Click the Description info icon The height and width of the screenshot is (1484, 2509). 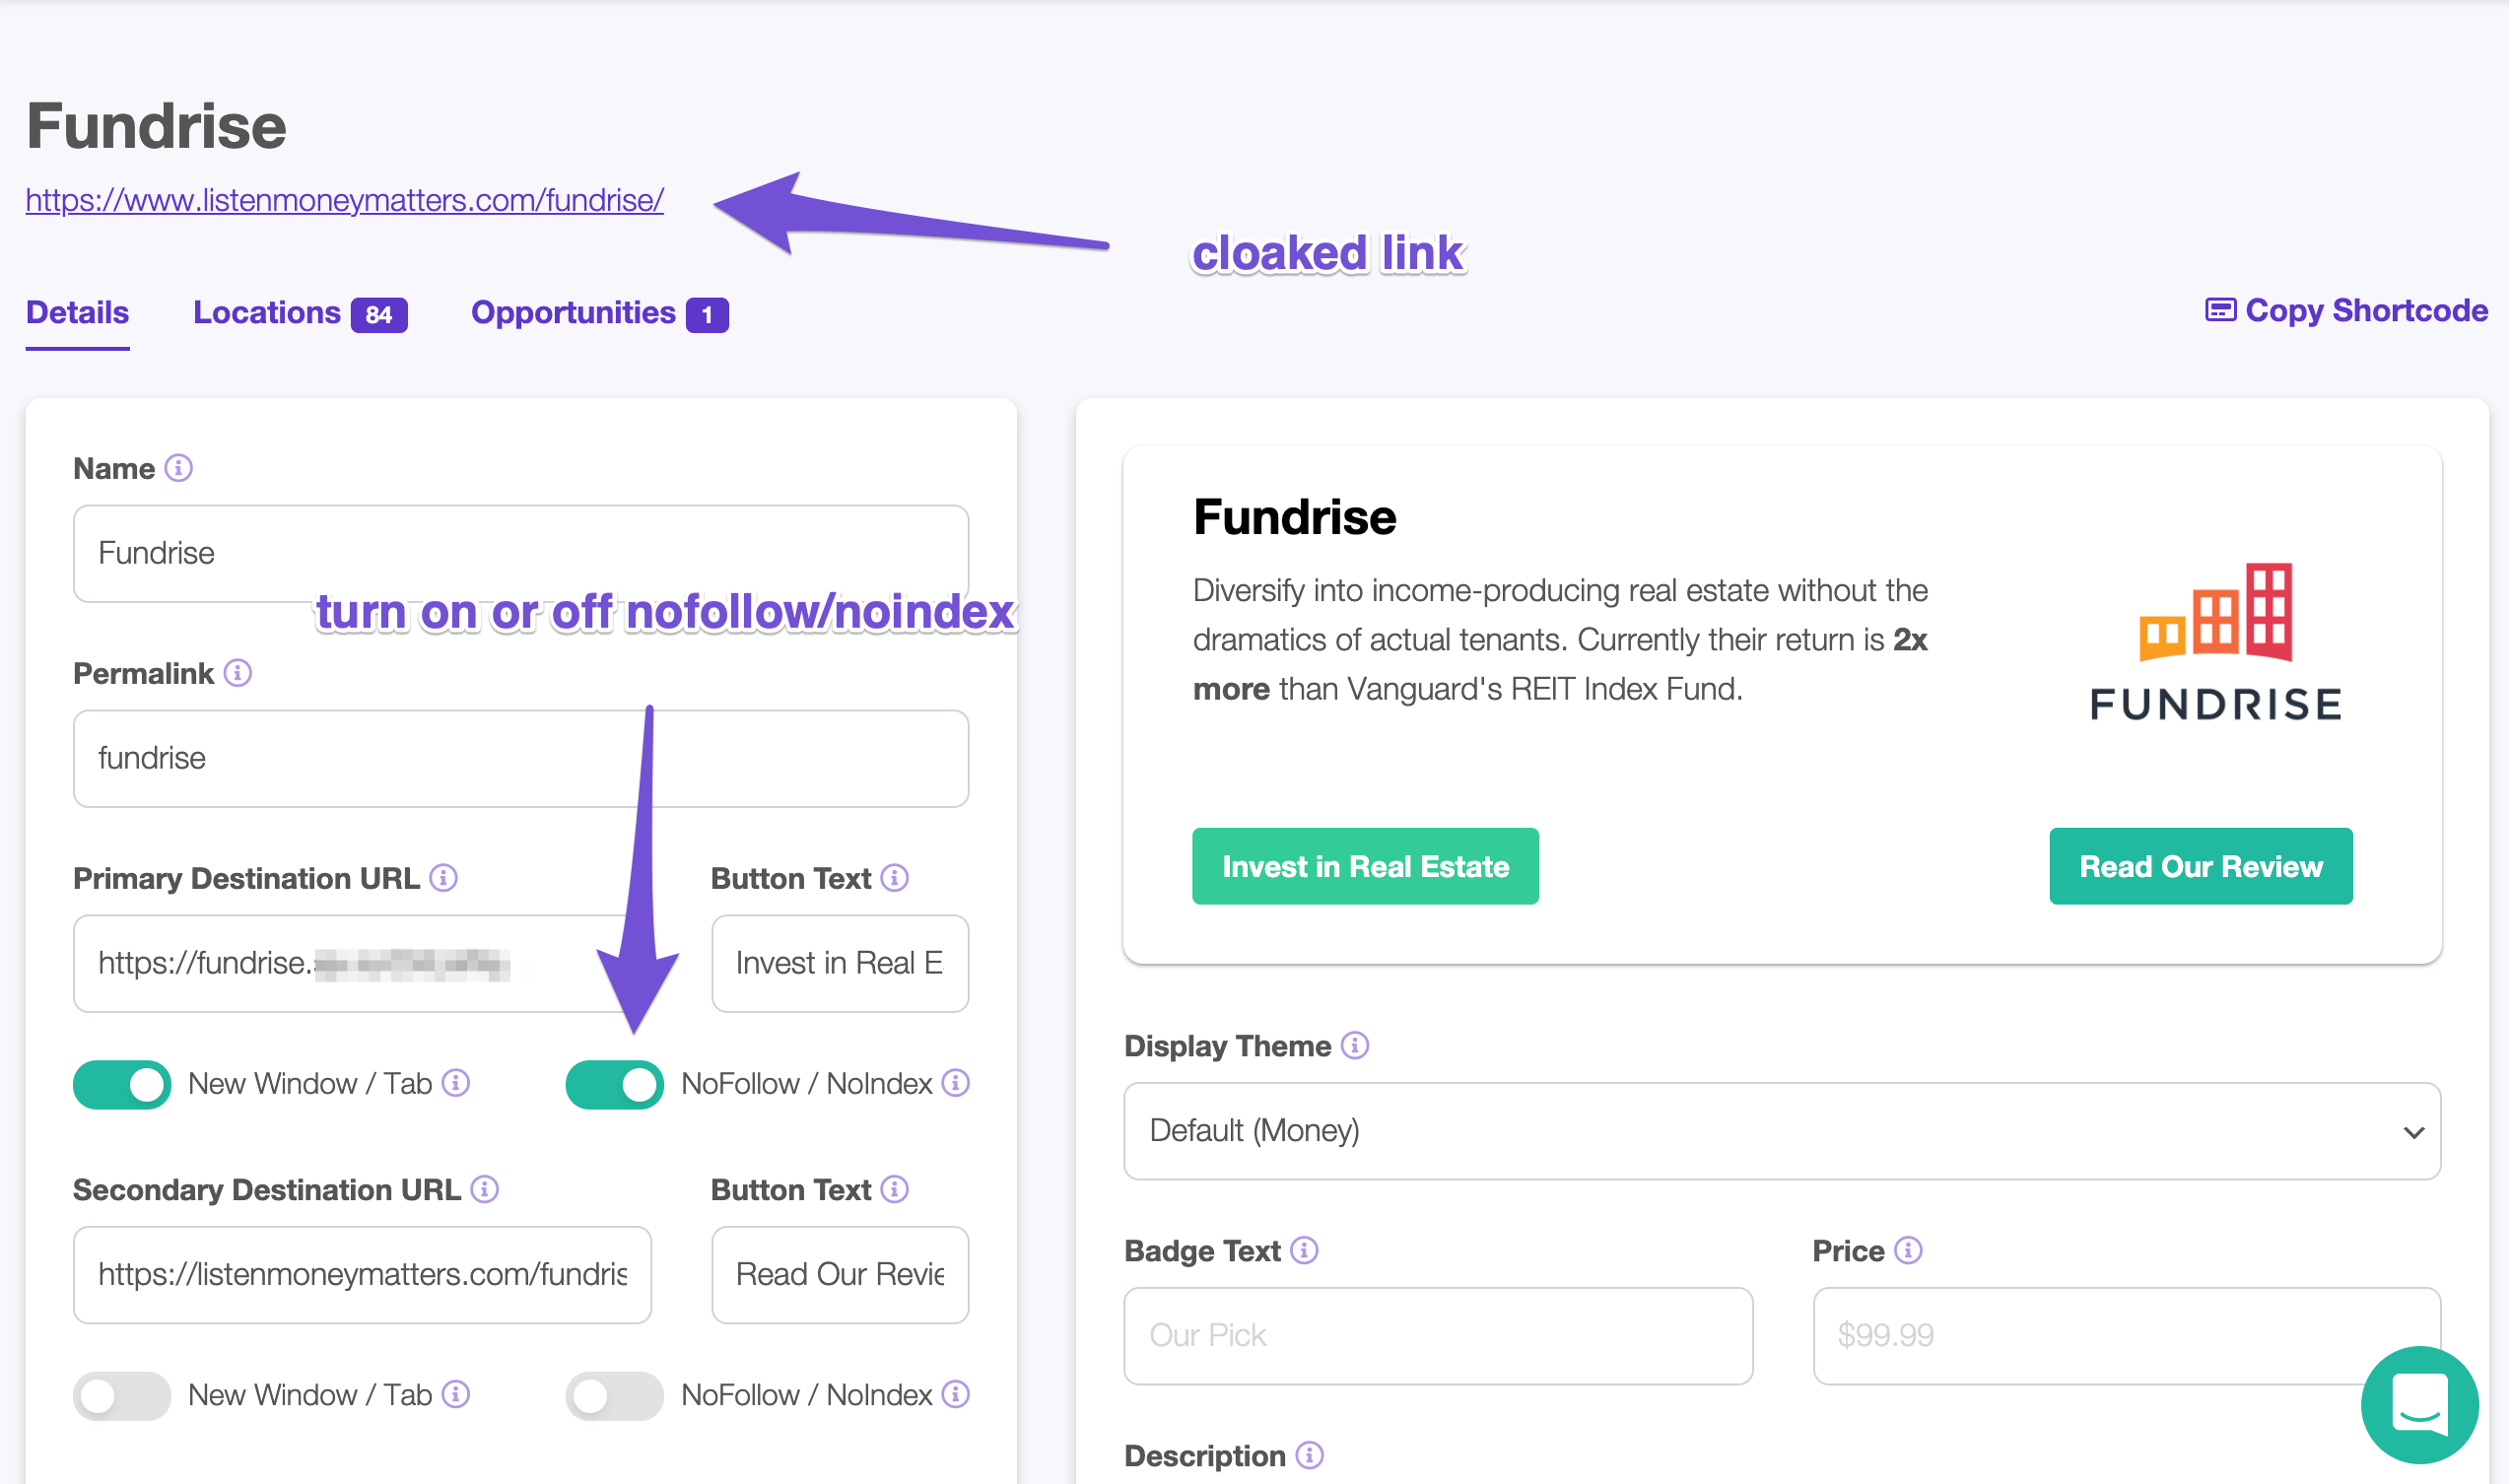[x=1309, y=1456]
